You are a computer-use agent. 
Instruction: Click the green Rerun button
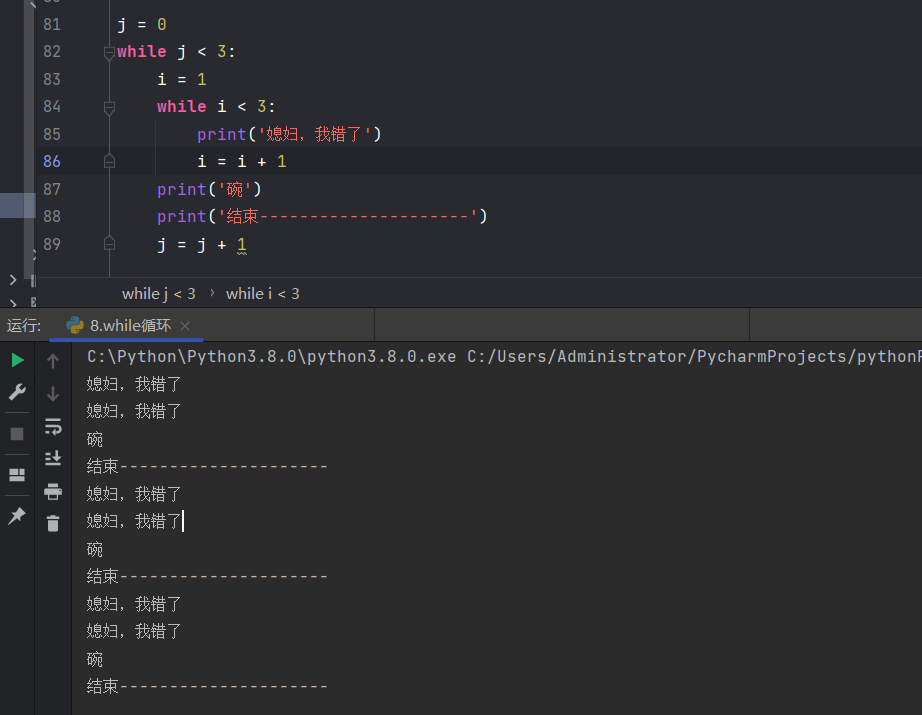point(18,360)
